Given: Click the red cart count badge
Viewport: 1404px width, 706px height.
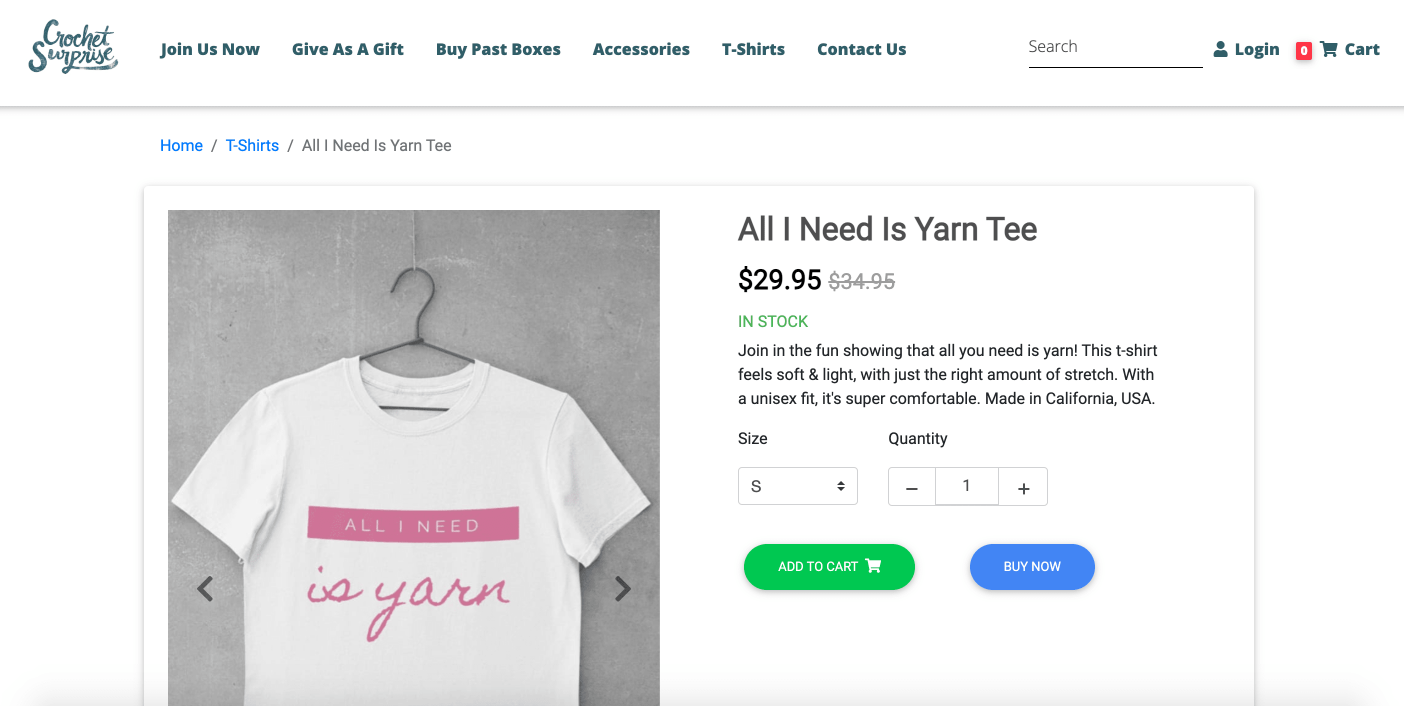Looking at the screenshot, I should point(1303,50).
